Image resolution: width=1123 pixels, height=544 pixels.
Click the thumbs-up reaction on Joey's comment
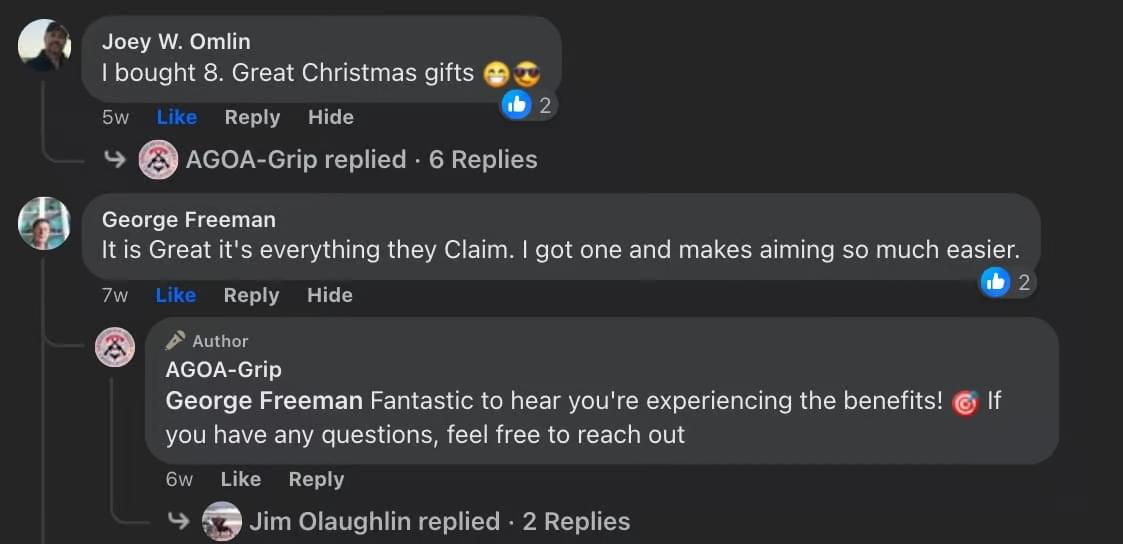coord(516,104)
